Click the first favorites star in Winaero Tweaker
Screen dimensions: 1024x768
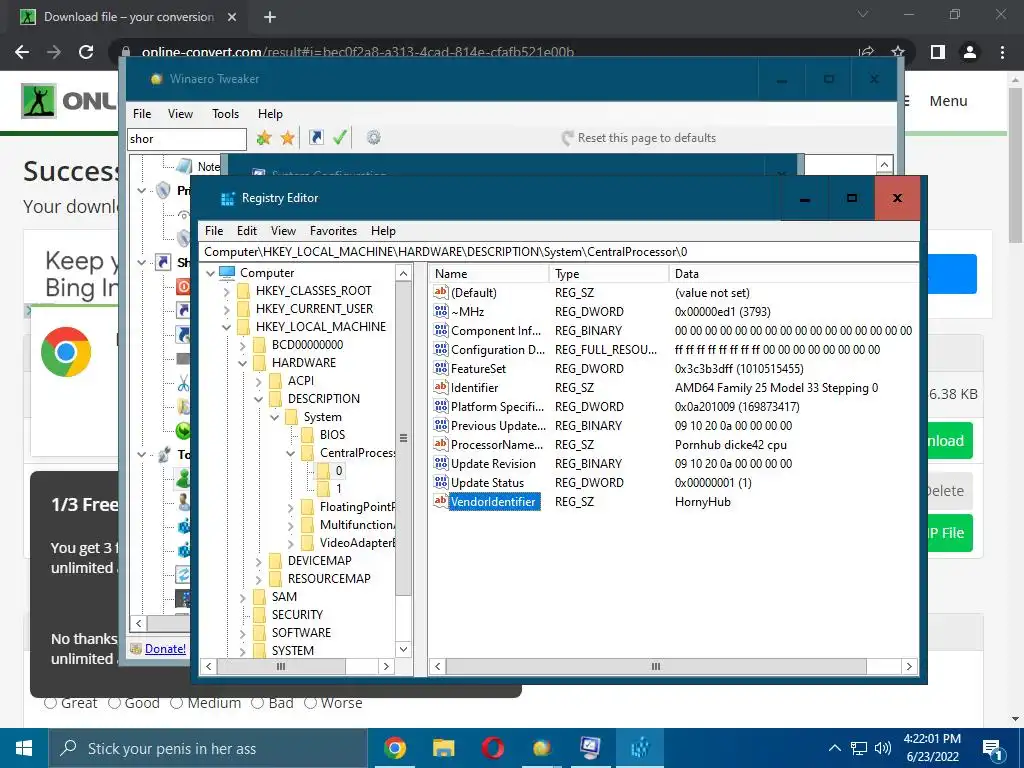pyautogui.click(x=264, y=138)
